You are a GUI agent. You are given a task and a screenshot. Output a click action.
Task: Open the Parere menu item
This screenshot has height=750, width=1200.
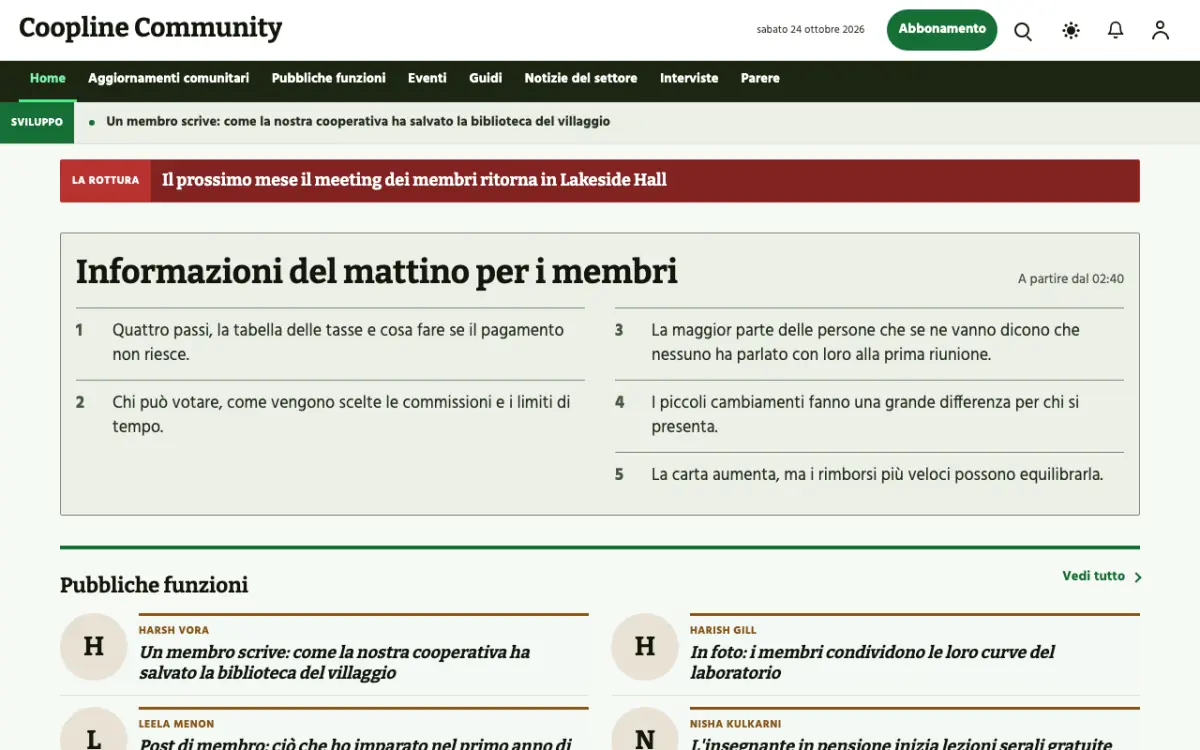(x=760, y=78)
